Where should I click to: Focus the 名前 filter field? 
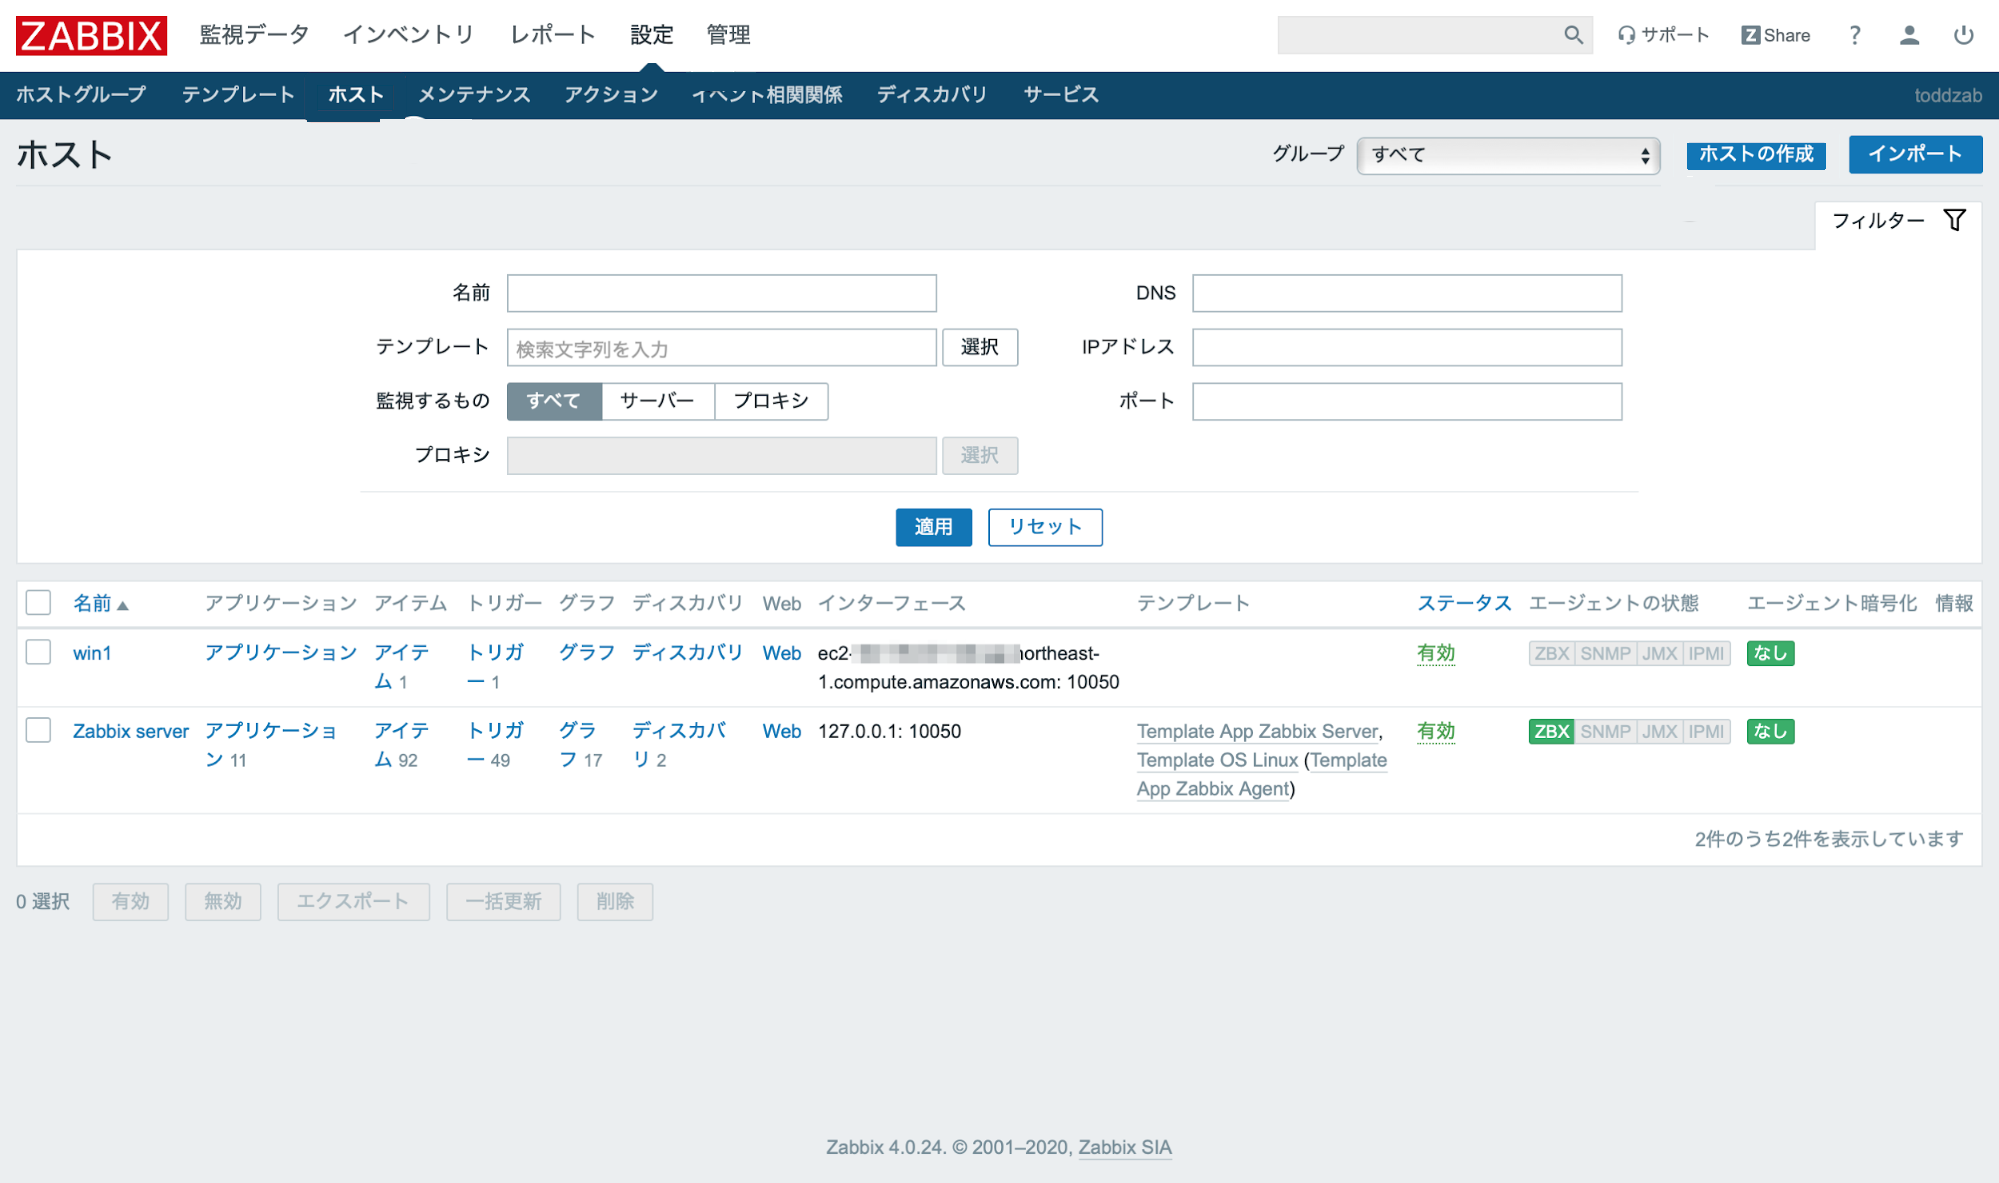[x=722, y=293]
